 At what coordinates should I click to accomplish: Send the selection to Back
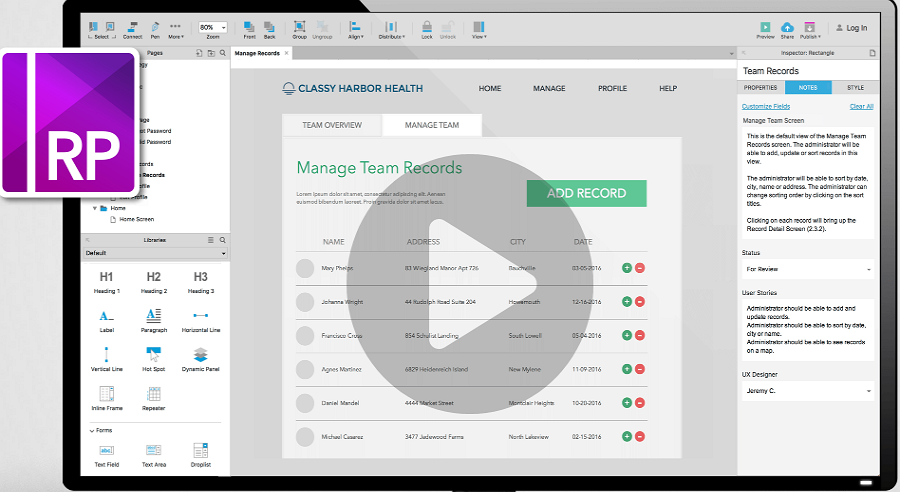(269, 30)
